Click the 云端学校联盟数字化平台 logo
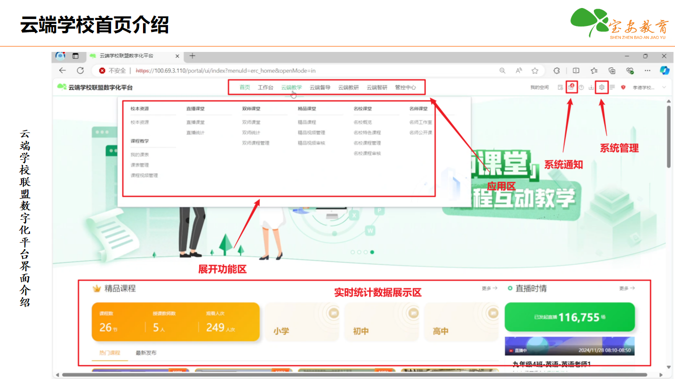675x379 pixels. (x=95, y=87)
